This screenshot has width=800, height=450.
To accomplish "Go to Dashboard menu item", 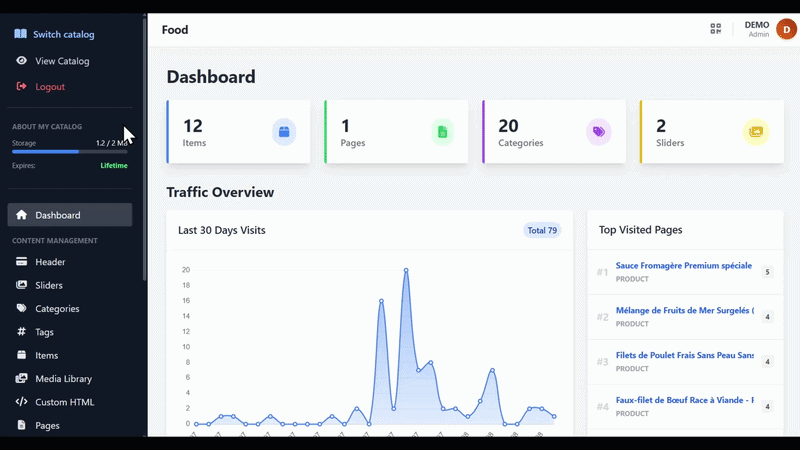I will tap(70, 215).
